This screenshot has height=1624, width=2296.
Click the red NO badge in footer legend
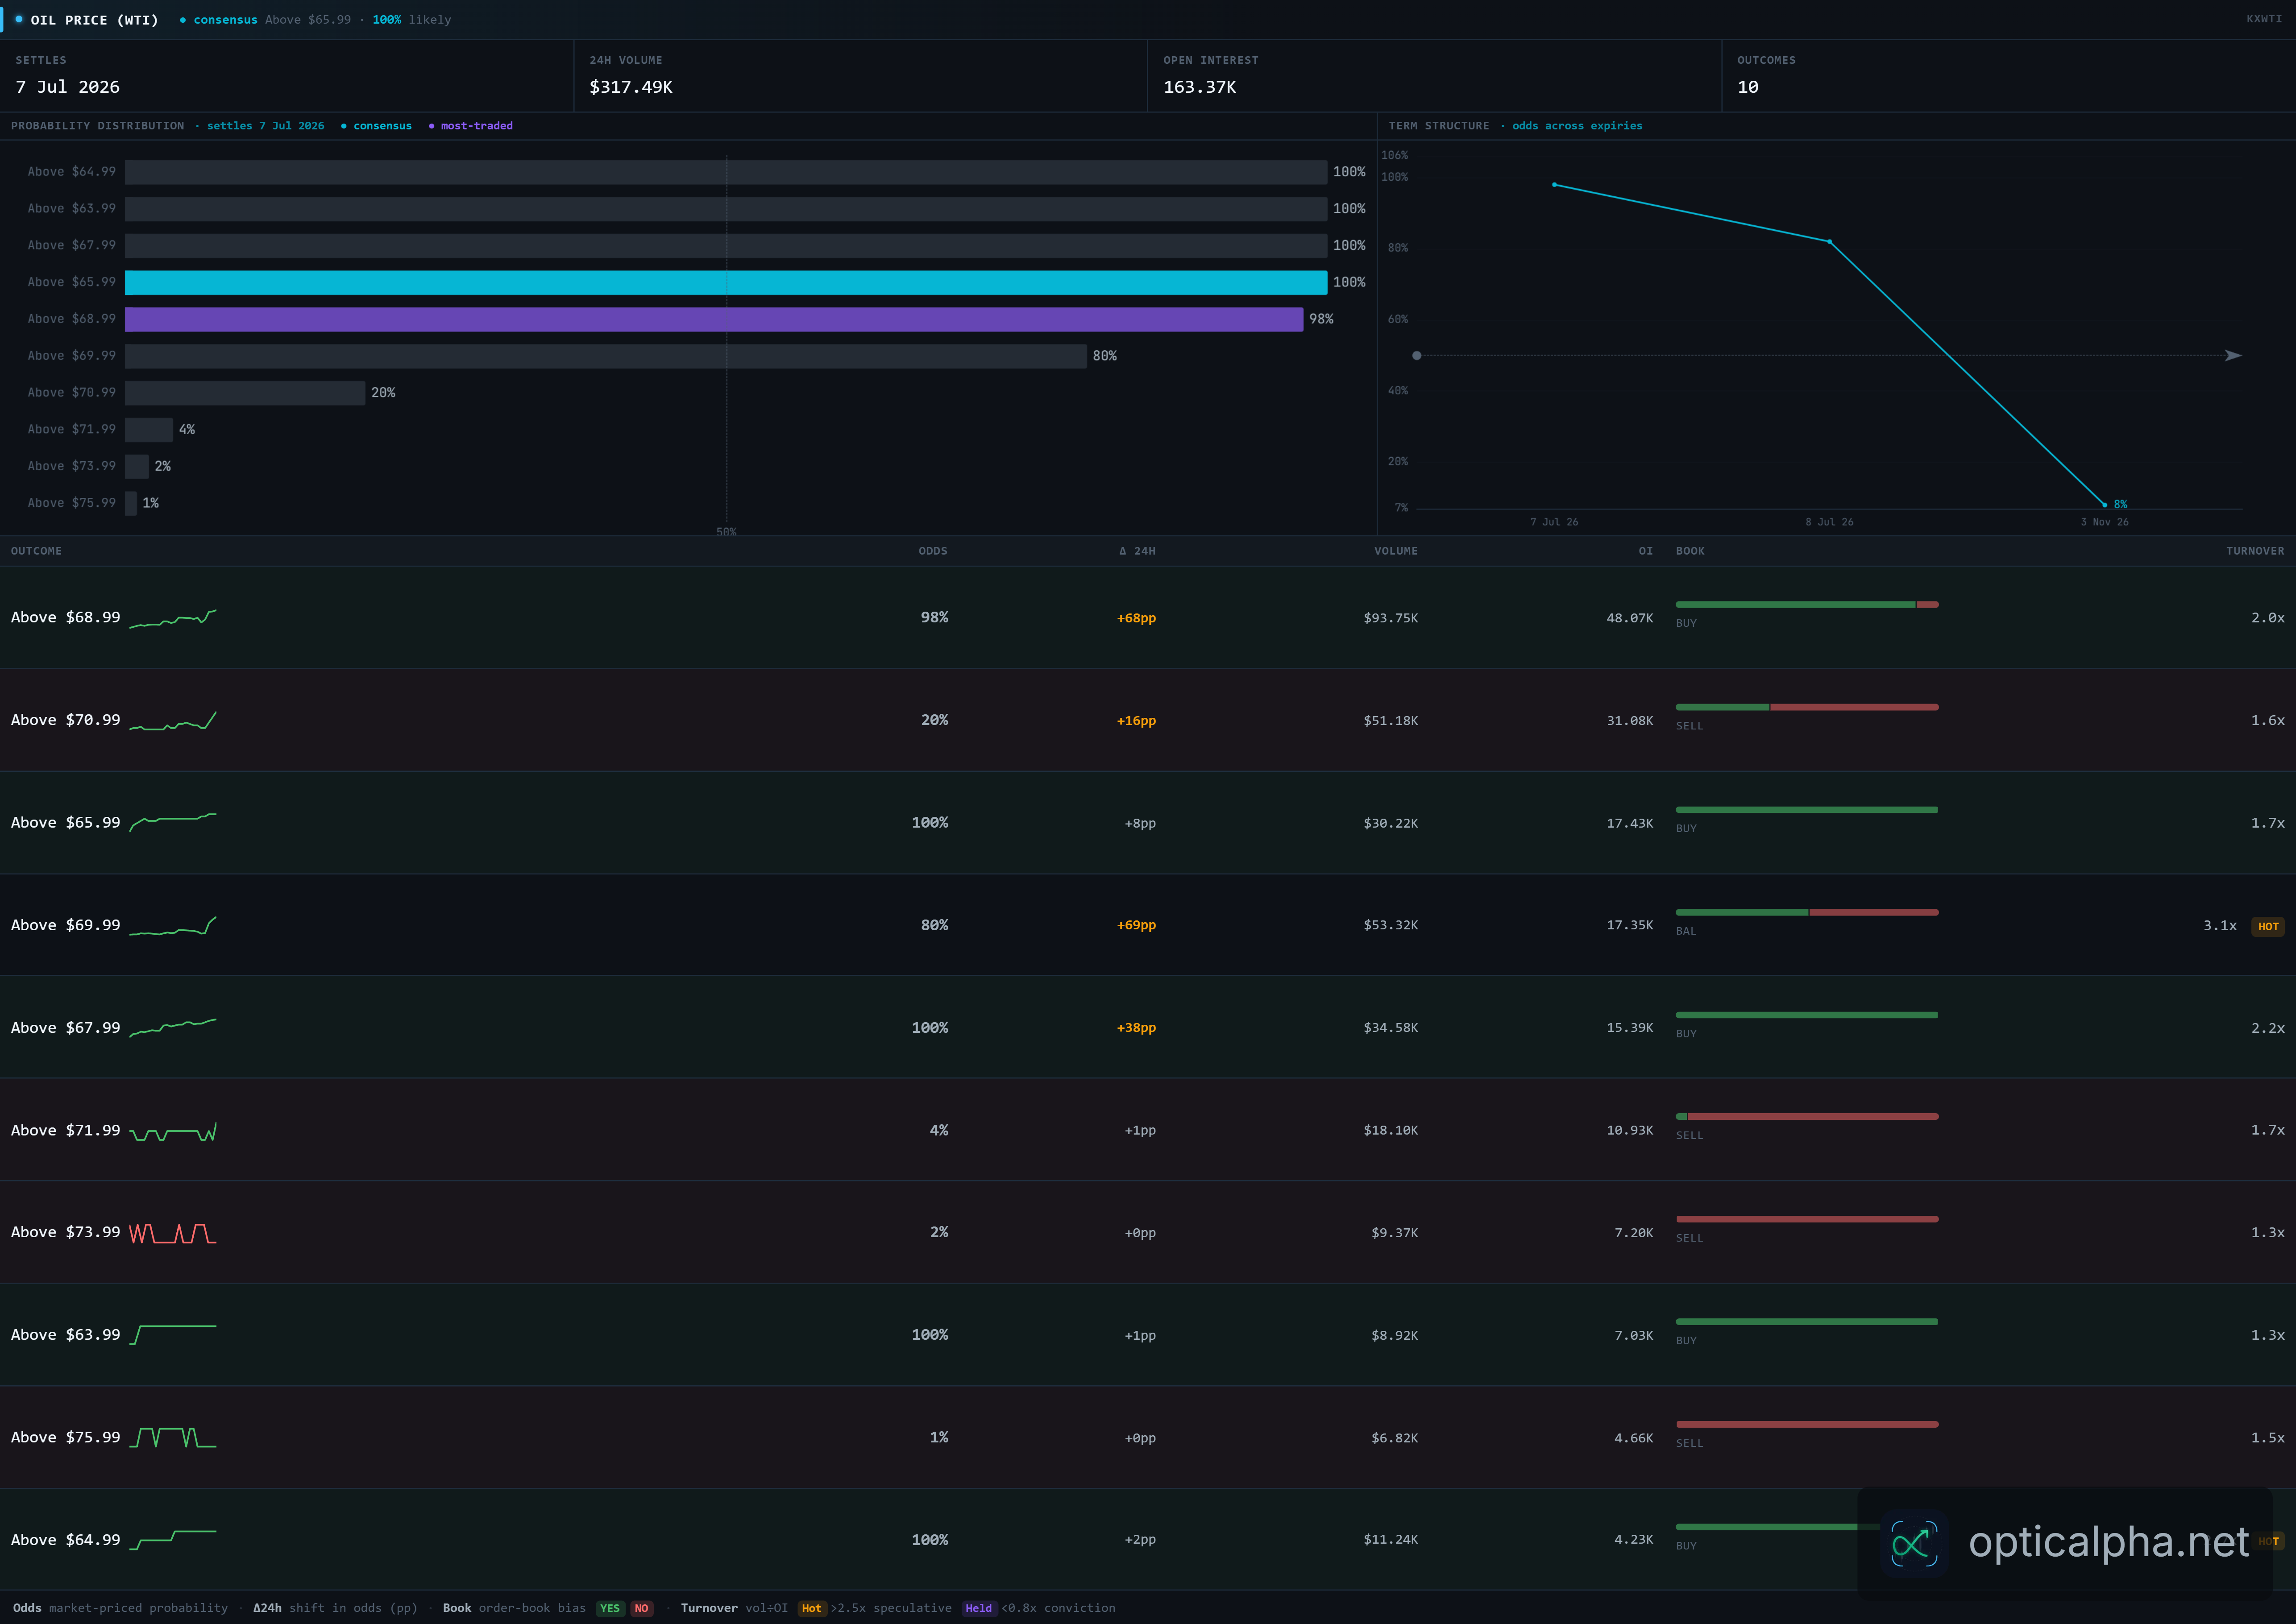click(641, 1608)
